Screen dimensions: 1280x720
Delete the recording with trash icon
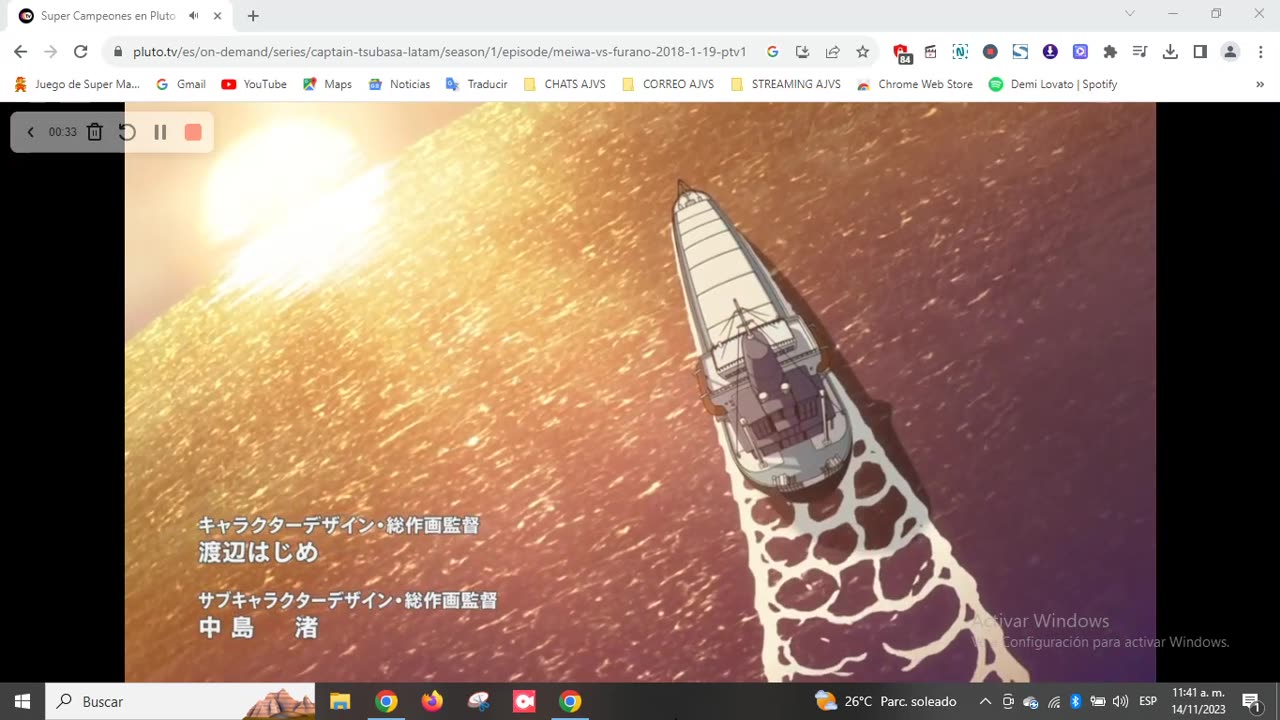coord(95,132)
